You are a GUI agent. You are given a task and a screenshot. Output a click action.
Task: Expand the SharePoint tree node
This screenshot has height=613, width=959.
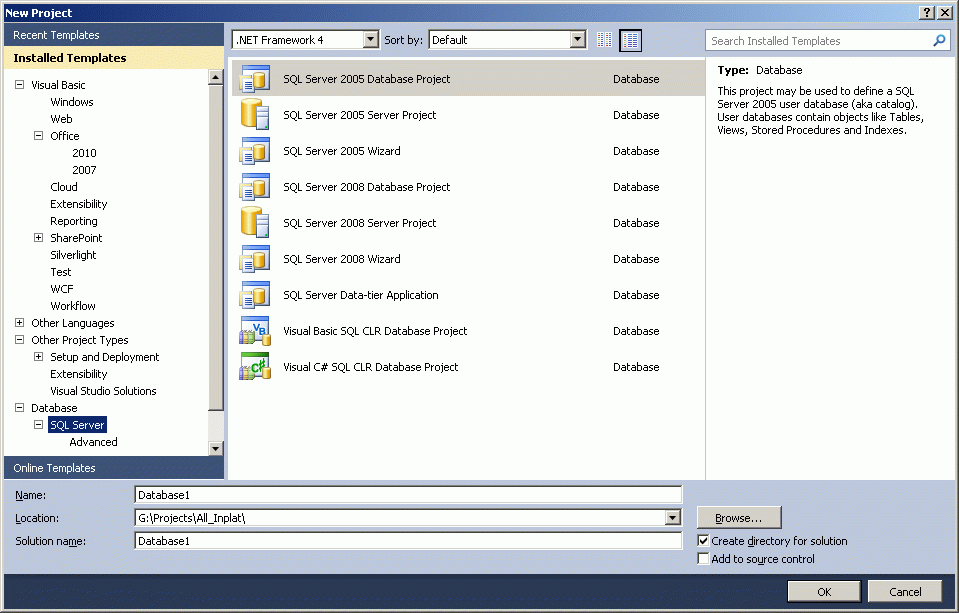click(39, 237)
